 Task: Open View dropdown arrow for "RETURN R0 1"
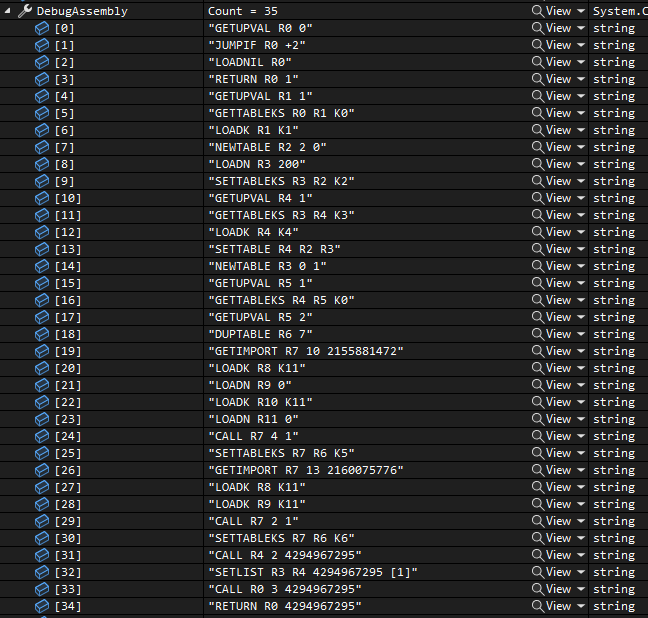581,79
